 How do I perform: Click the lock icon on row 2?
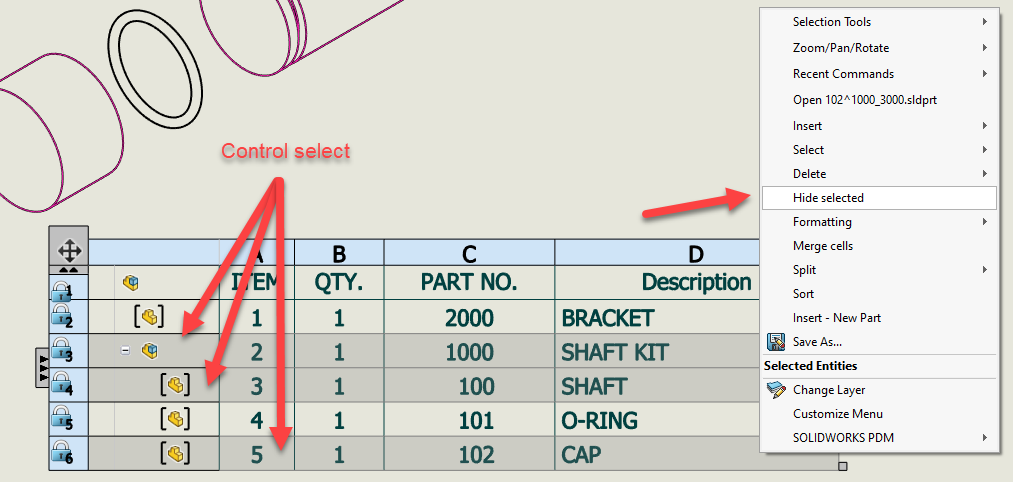[61, 317]
